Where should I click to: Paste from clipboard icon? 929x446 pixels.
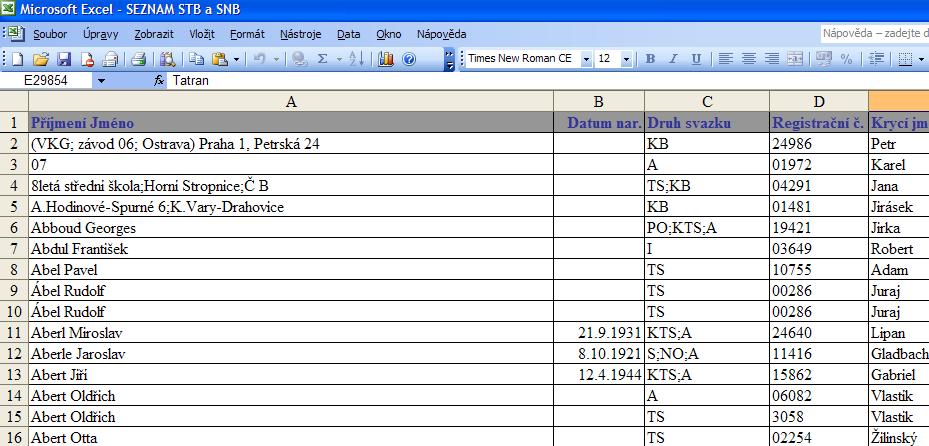coord(220,59)
